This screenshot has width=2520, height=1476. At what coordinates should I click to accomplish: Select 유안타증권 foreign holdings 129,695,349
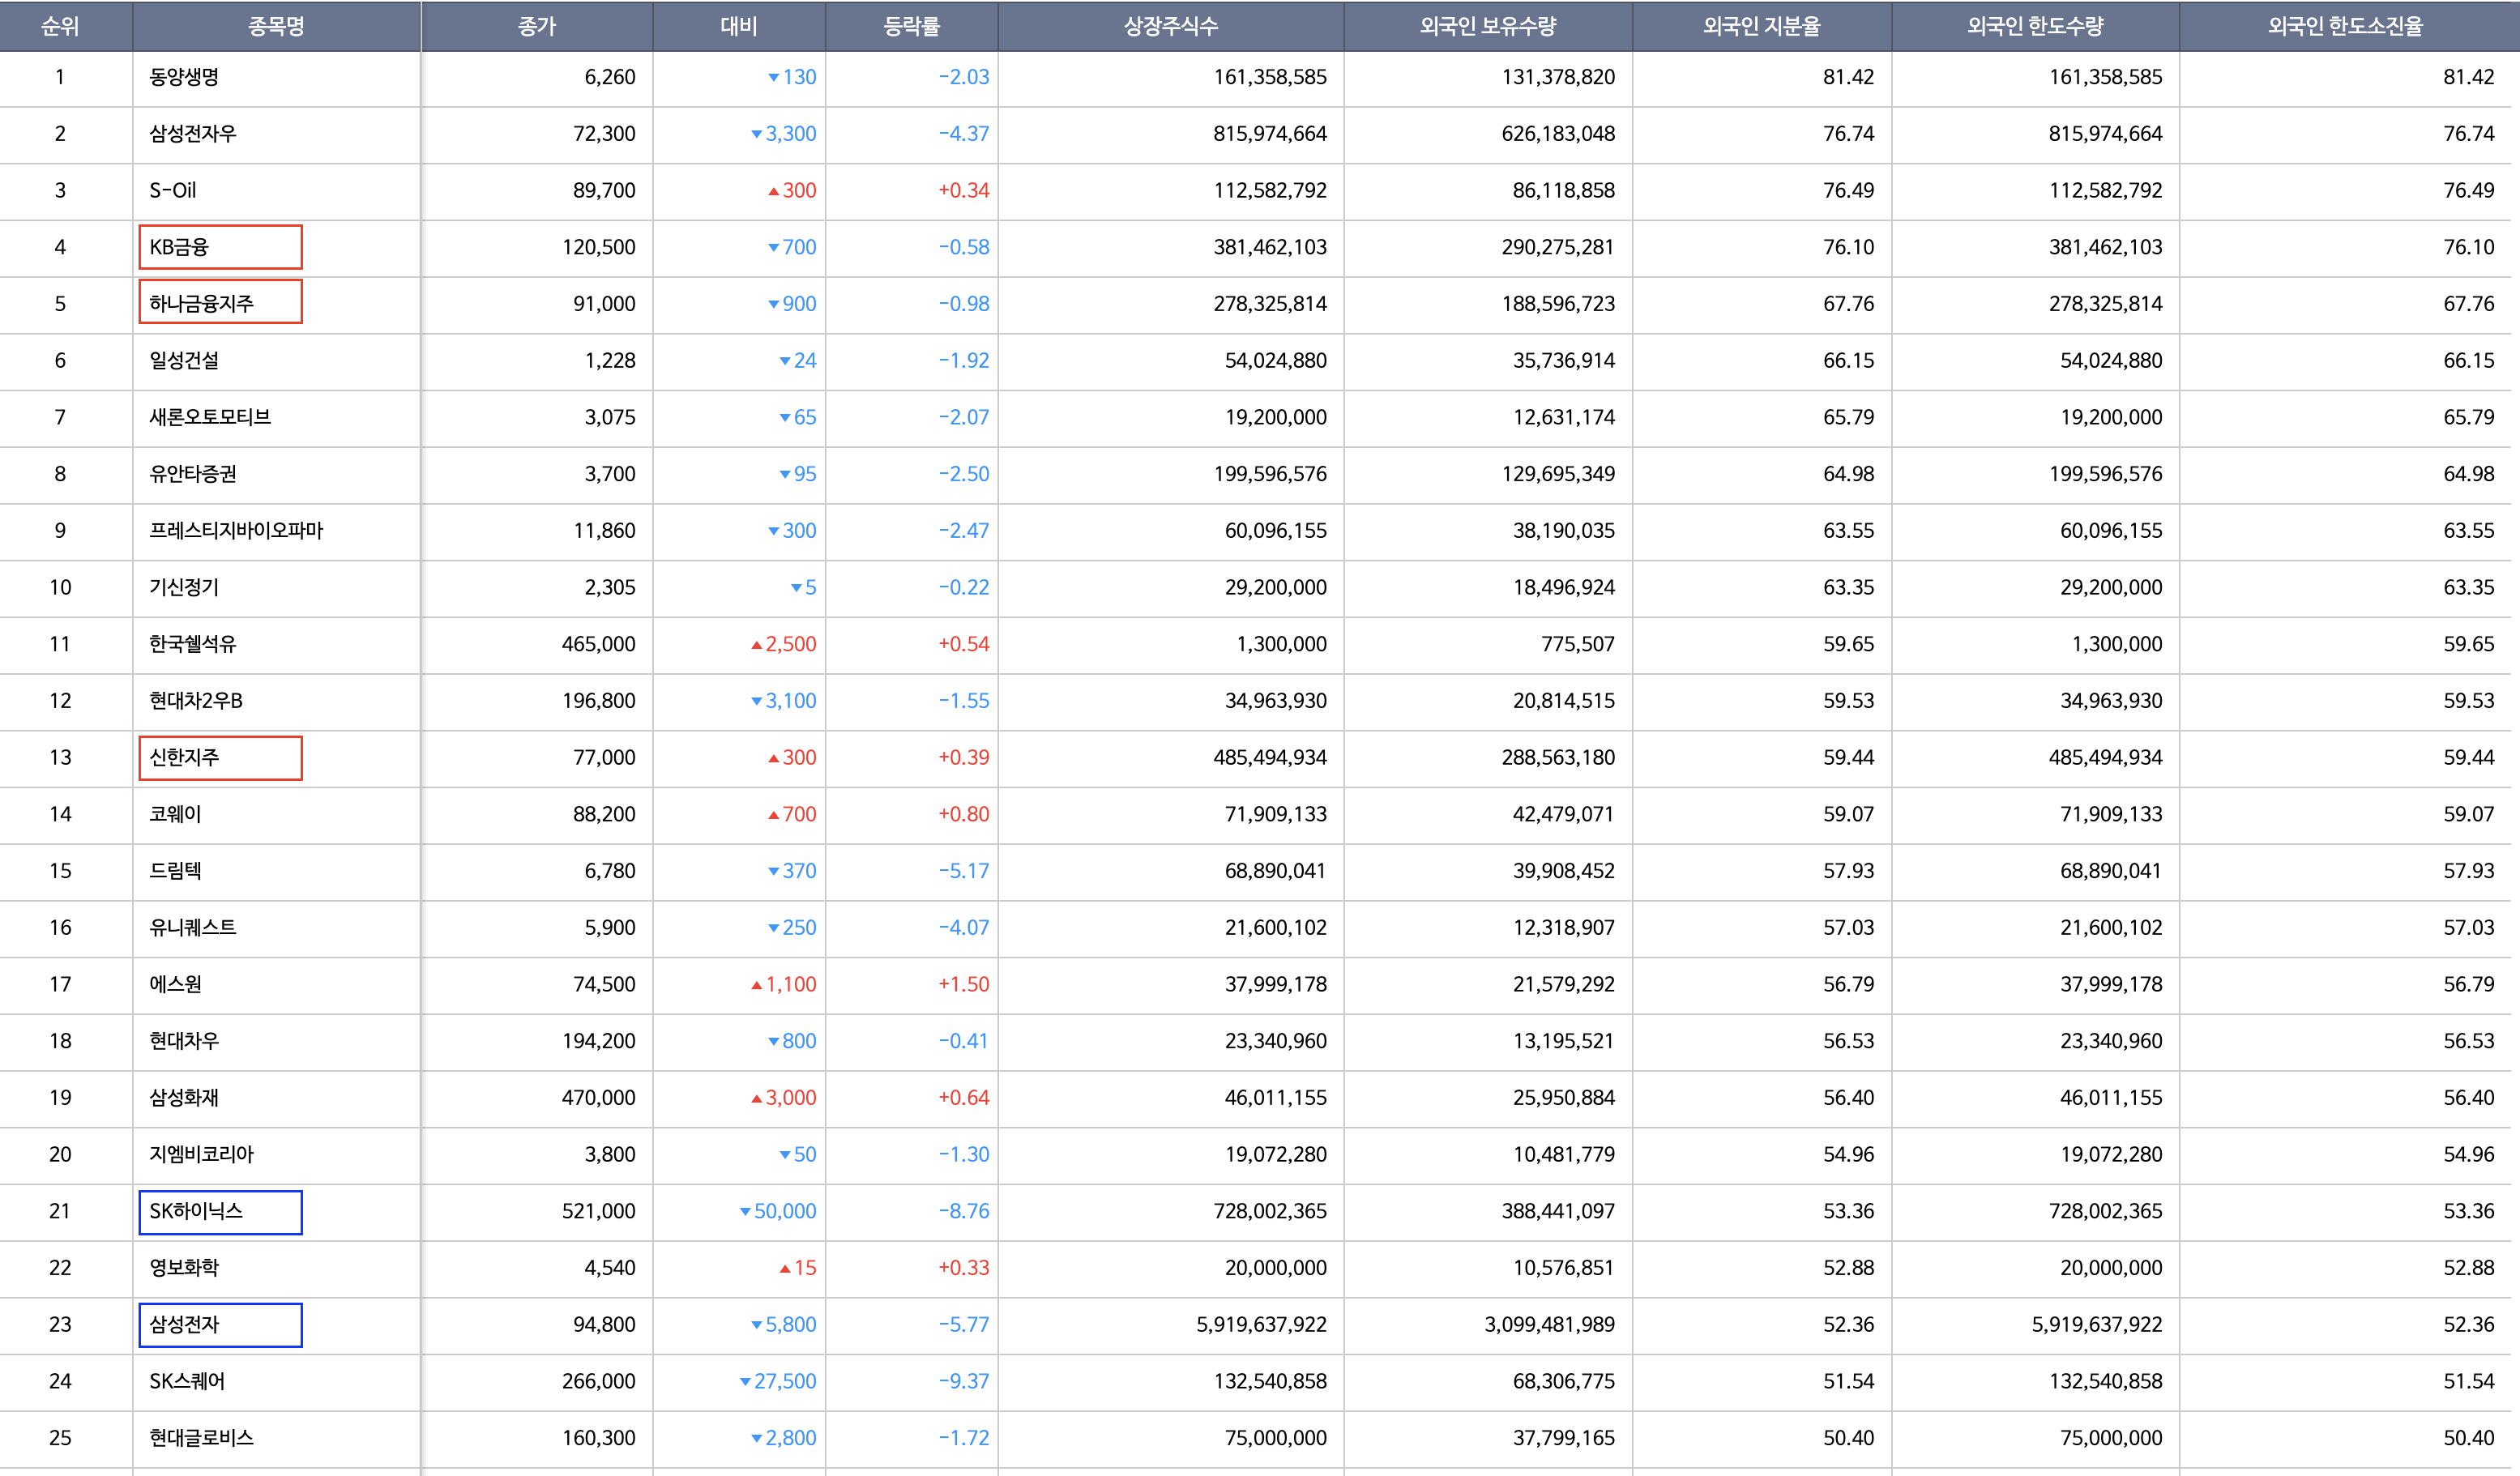click(x=1558, y=474)
